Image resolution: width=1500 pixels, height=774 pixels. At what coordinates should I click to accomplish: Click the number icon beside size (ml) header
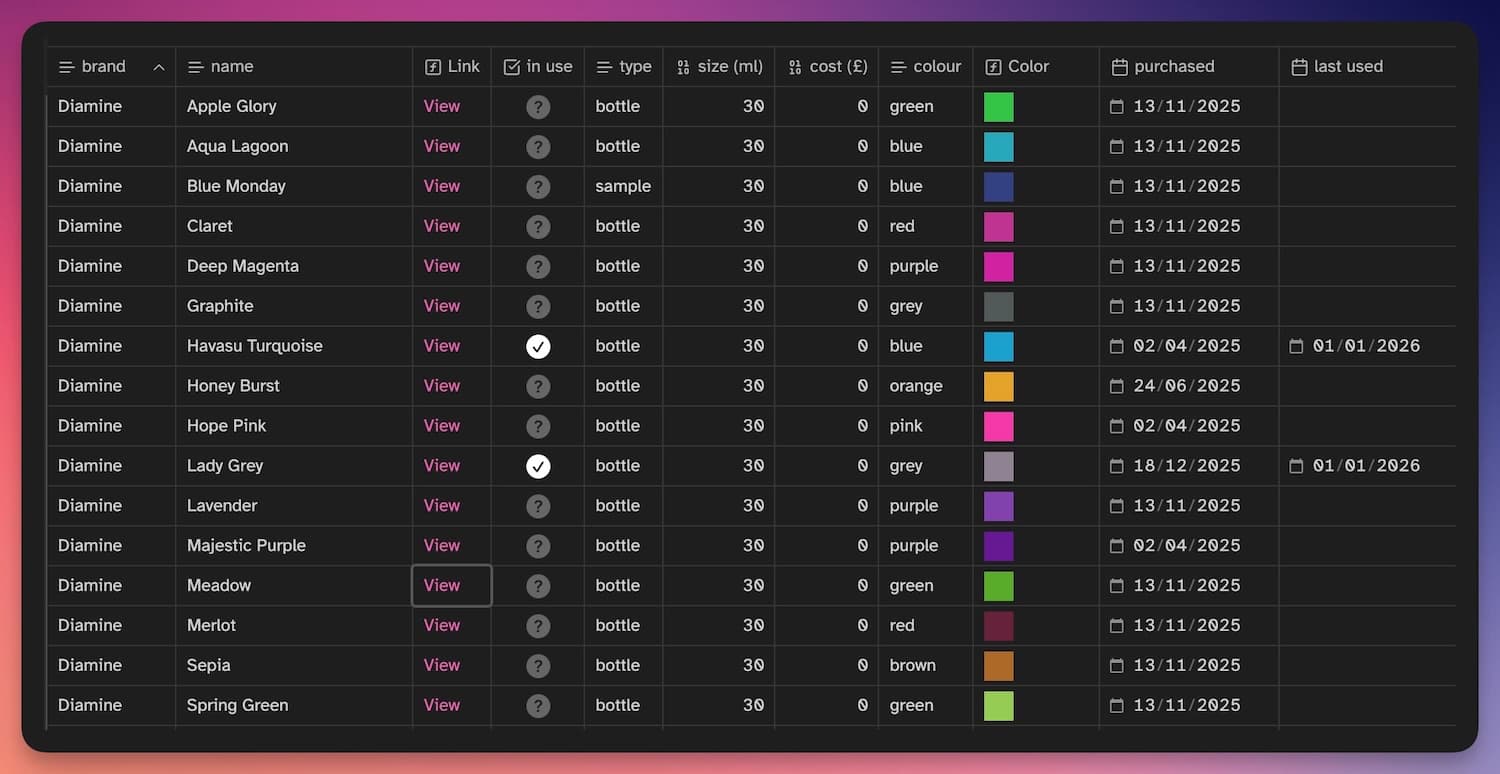point(683,67)
